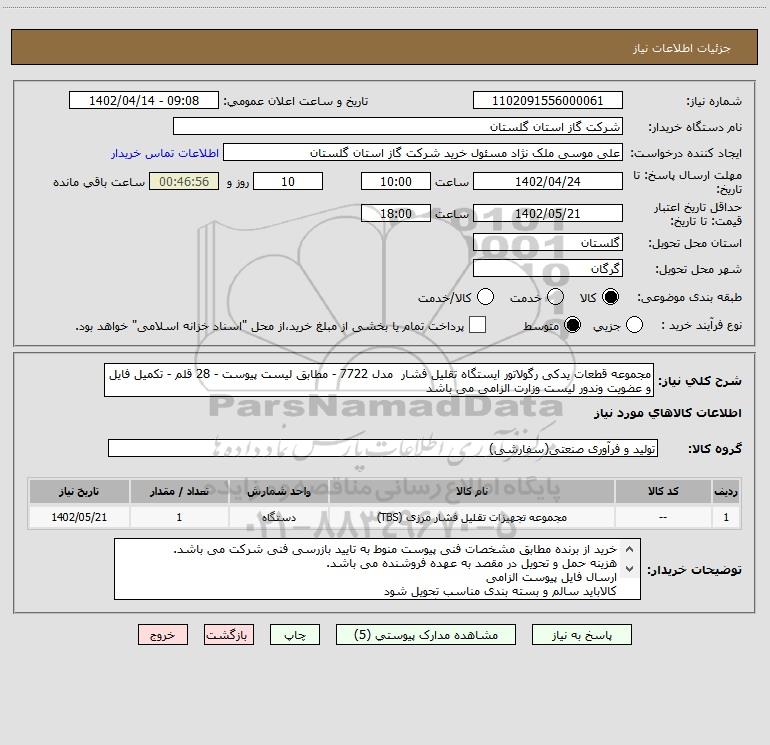Open مشاهده مدارک پیوستی (5) button
This screenshot has height=745, width=770.
426,635
